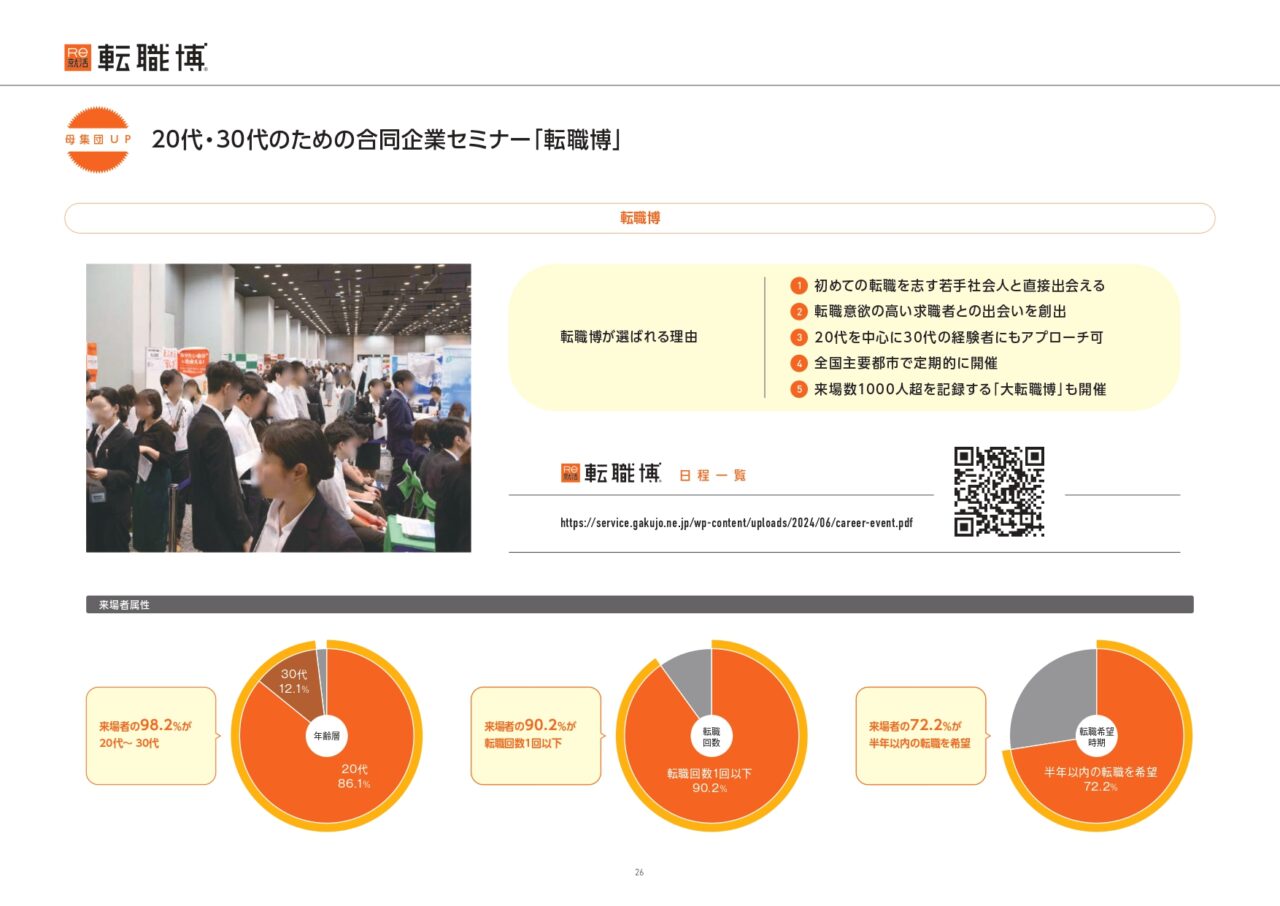Click the text 転職意欲の高い求職者との出会いを創出
This screenshot has width=1280, height=906.
[x=940, y=312]
